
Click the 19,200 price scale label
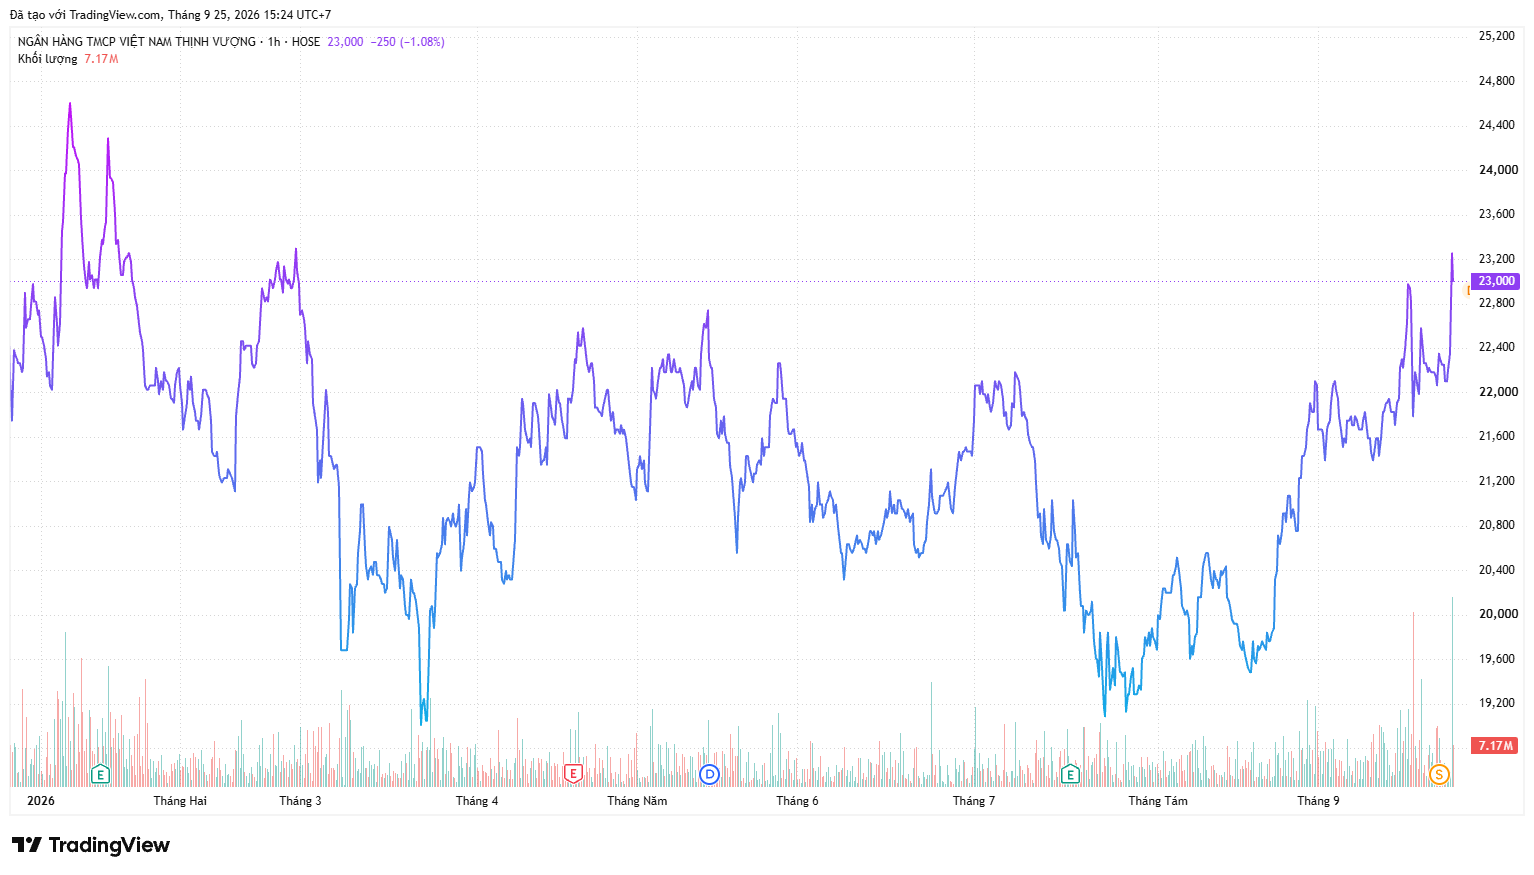[1497, 703]
